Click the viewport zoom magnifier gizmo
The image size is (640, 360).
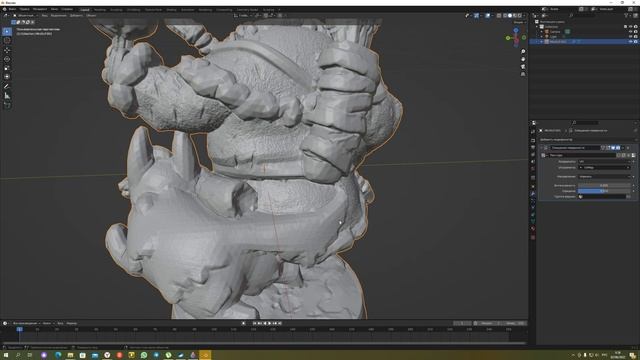(x=523, y=52)
